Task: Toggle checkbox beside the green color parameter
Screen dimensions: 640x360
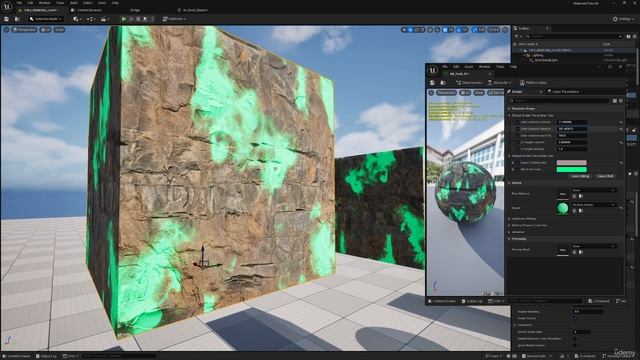Action: (x=517, y=169)
